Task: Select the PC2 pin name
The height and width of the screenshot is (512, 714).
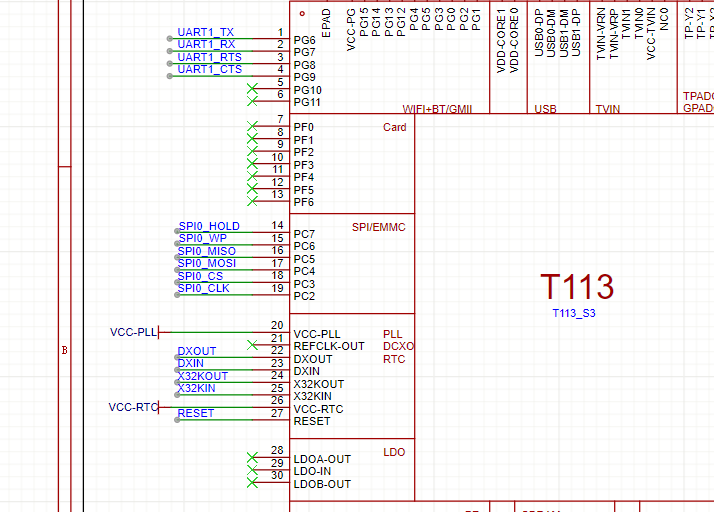Action: [x=304, y=297]
